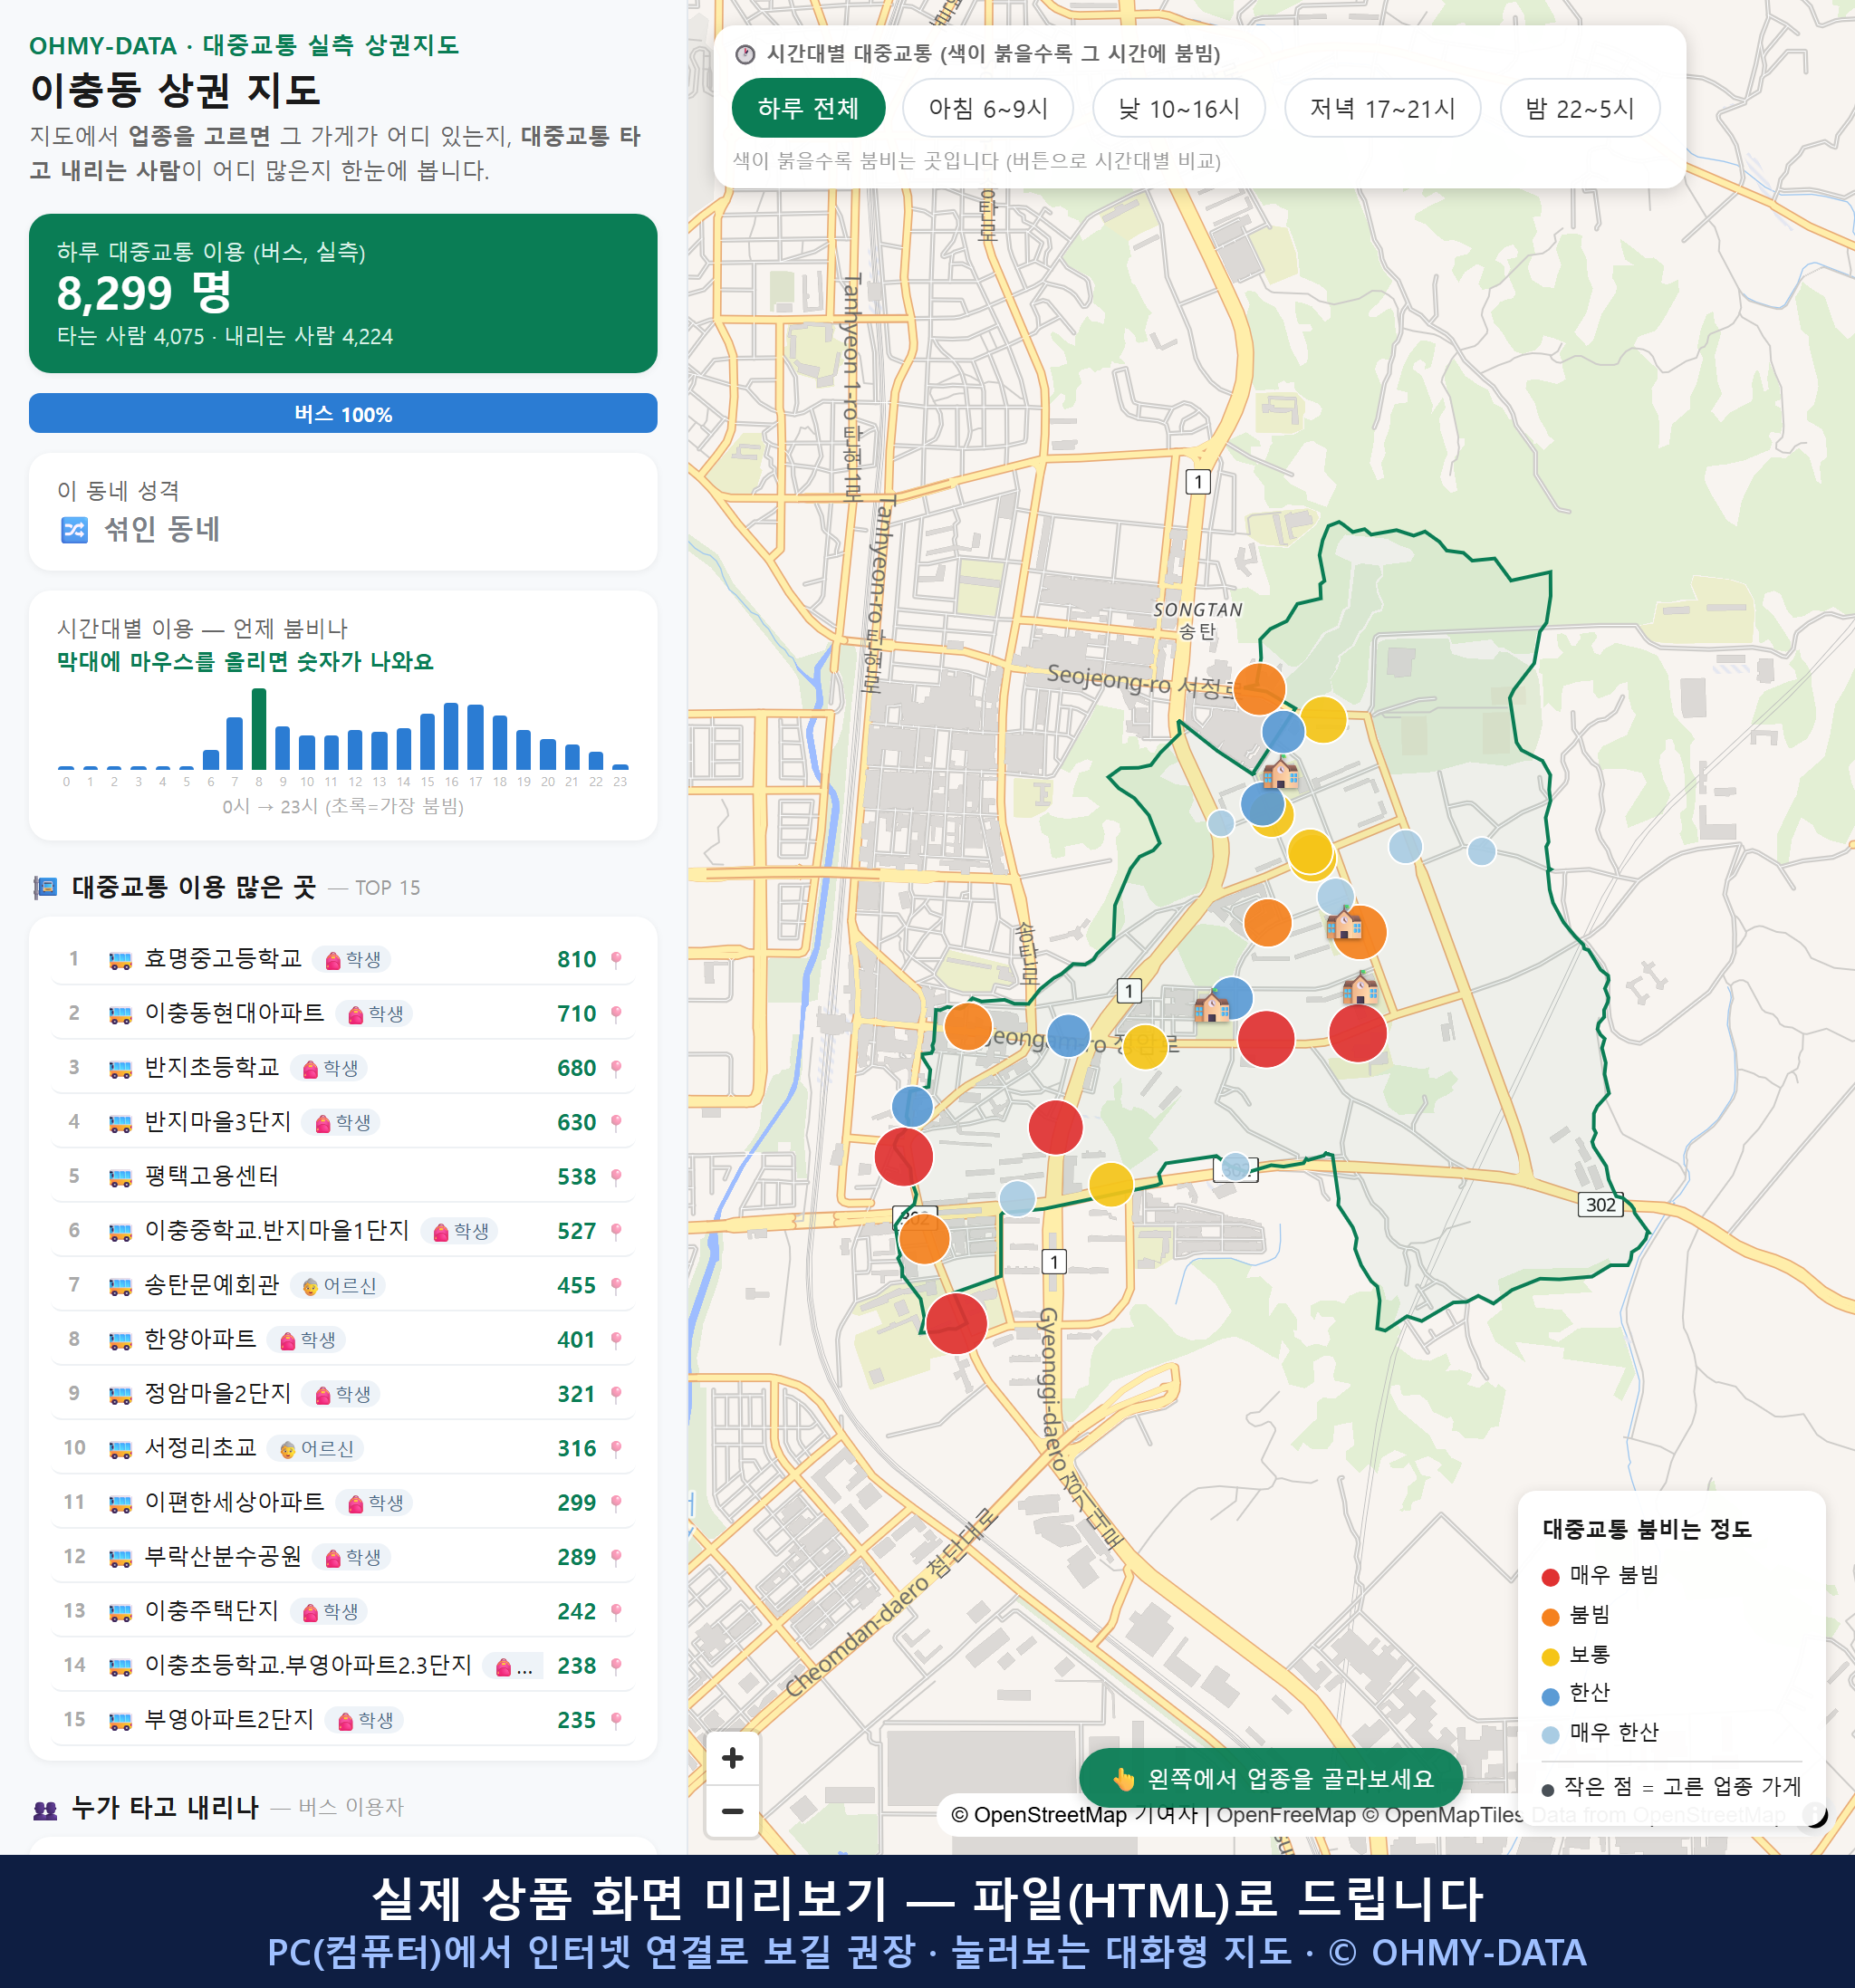1855x1988 pixels.
Task: Switch to 아침 6~9시 time filter
Action: click(988, 108)
